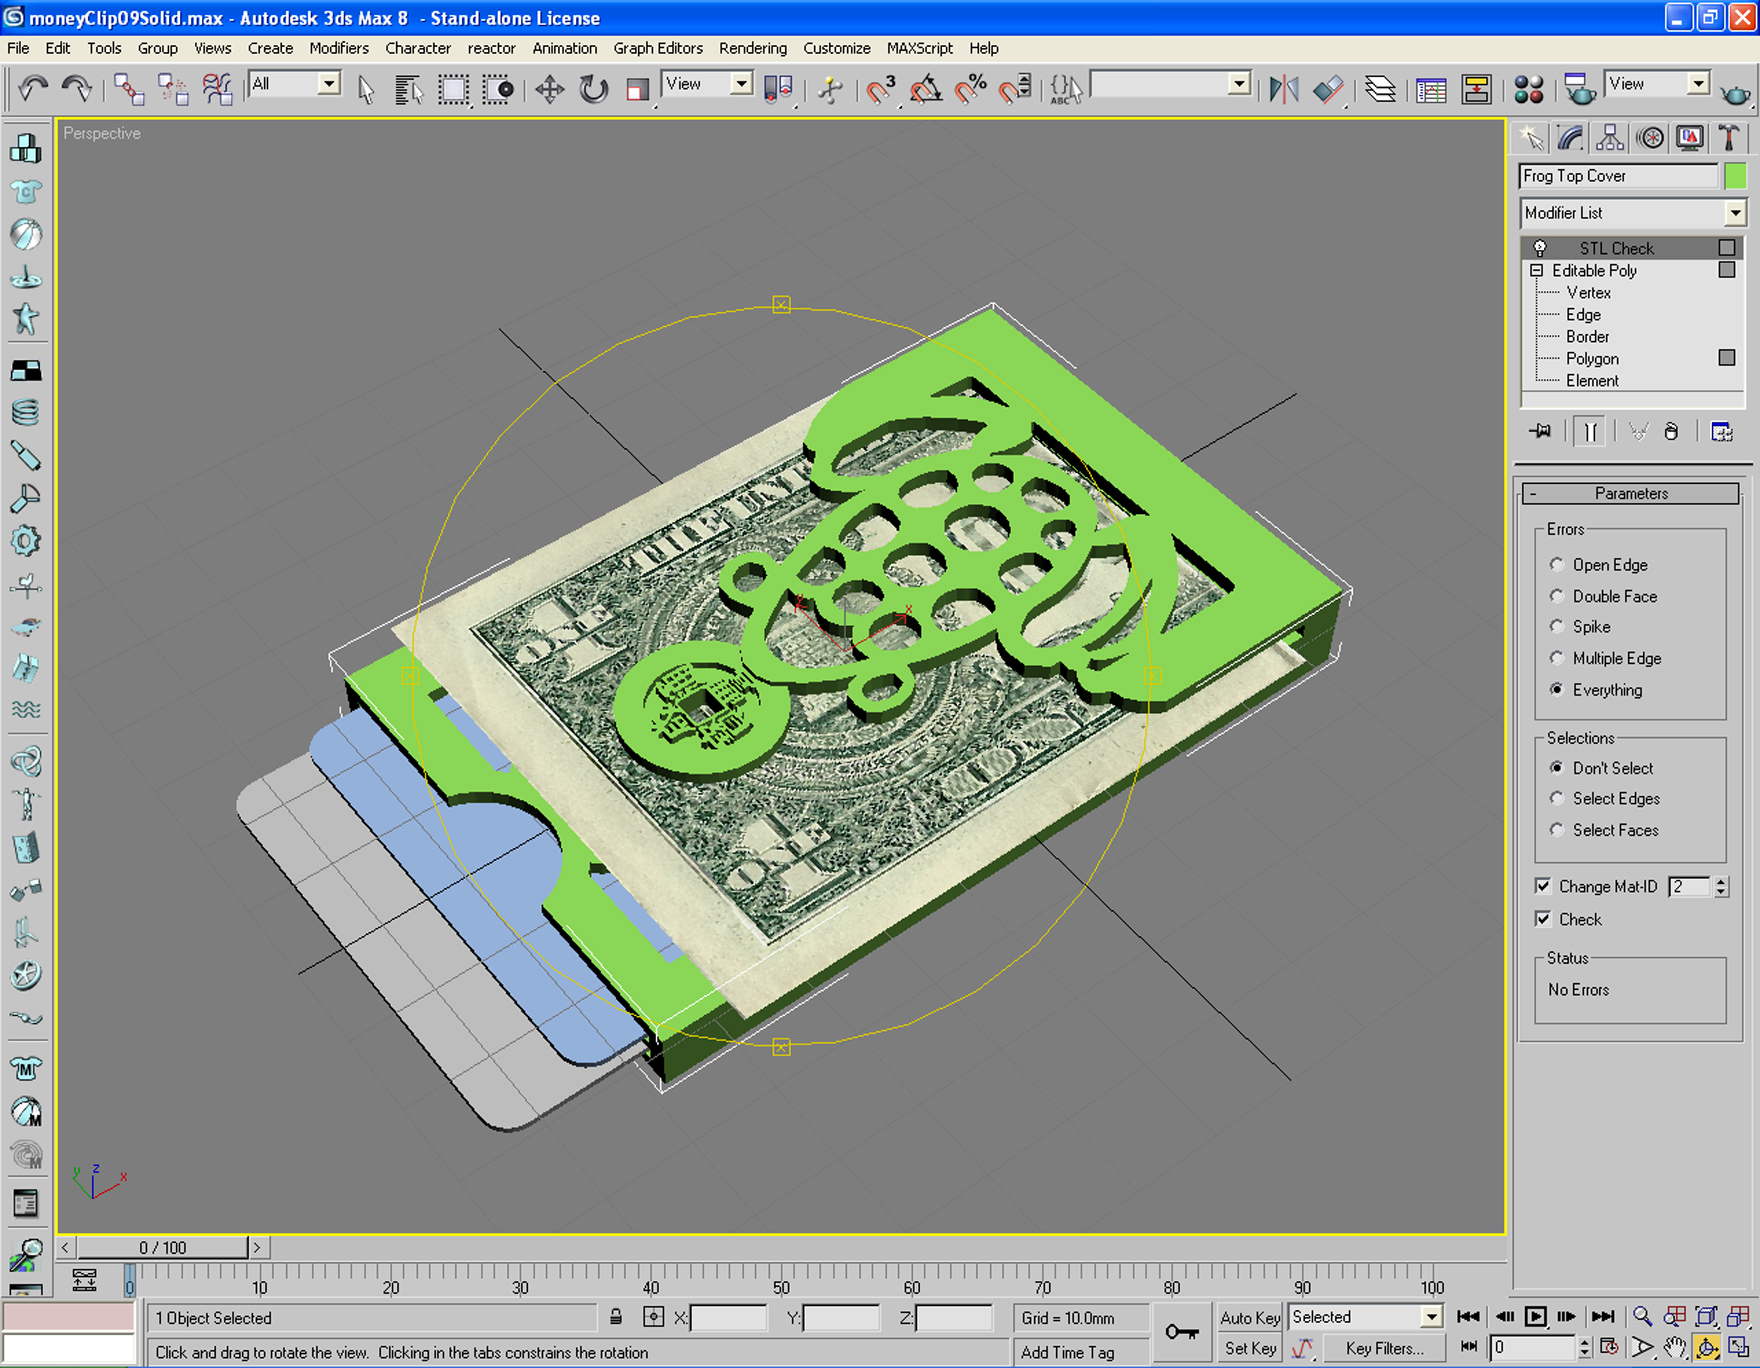Open the Modifier List dropdown

point(1737,213)
